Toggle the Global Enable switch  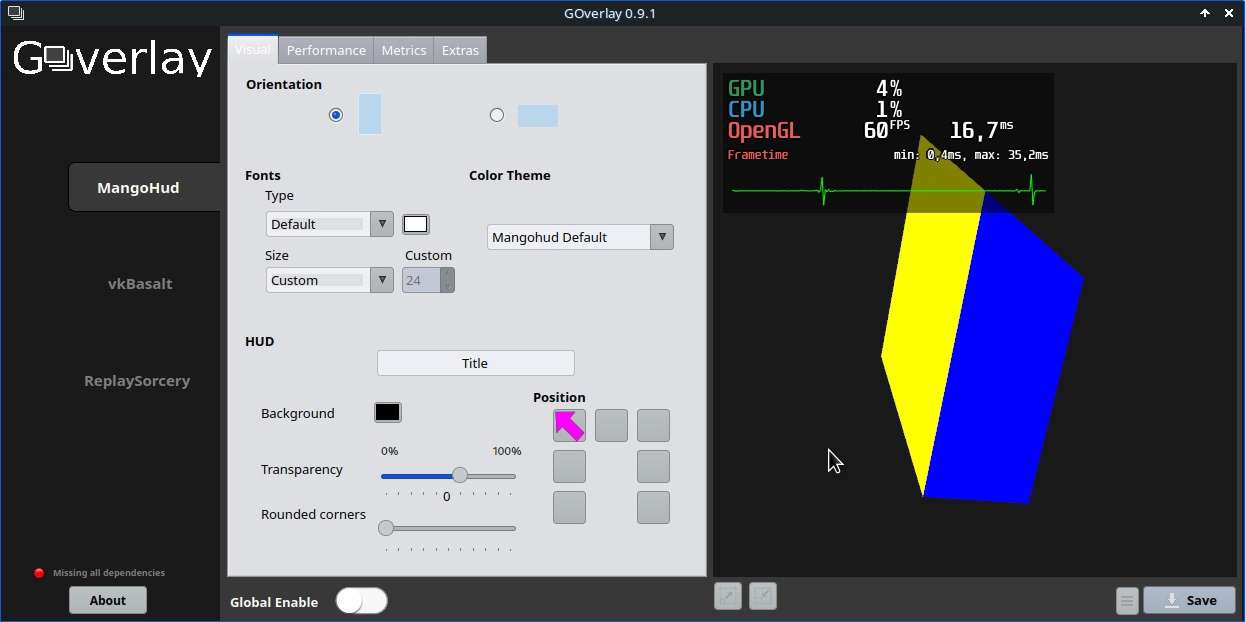[x=361, y=601]
